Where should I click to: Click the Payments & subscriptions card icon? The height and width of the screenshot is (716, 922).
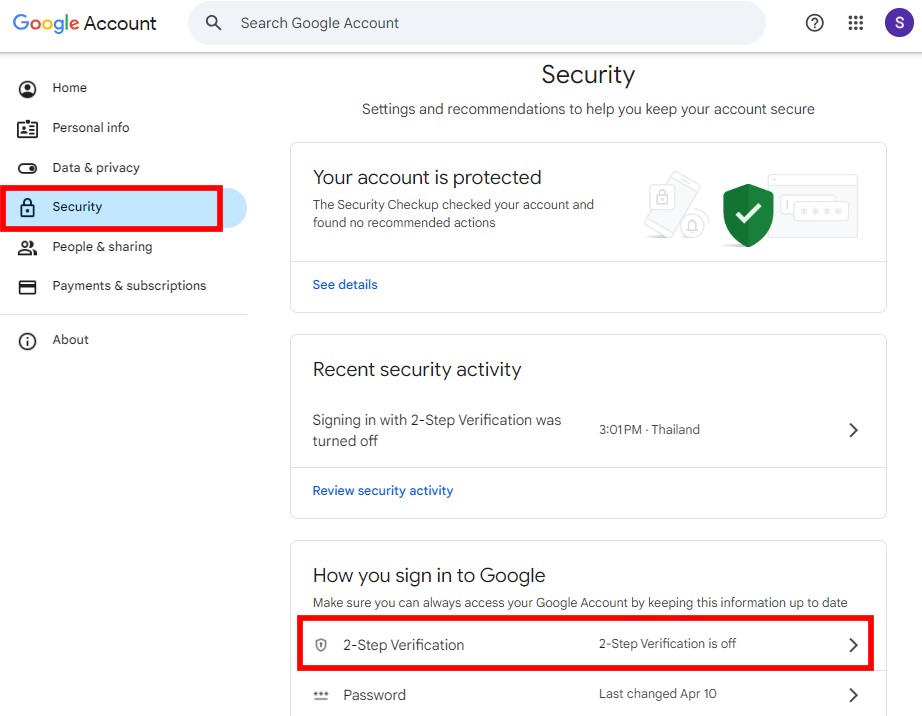click(28, 287)
